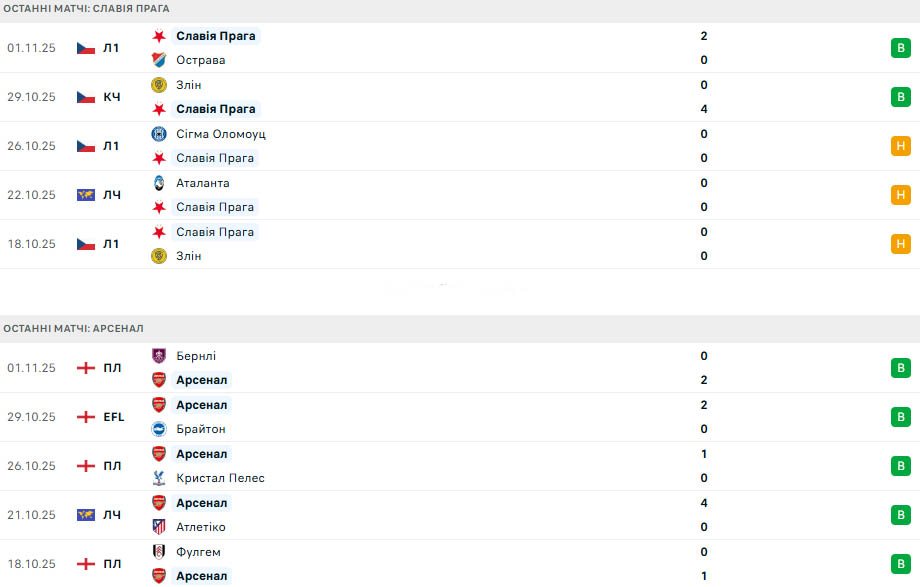Click the ОСТАННІ МАТЧІ: СЛАВІЯ ПРАГА header

[x=86, y=8]
